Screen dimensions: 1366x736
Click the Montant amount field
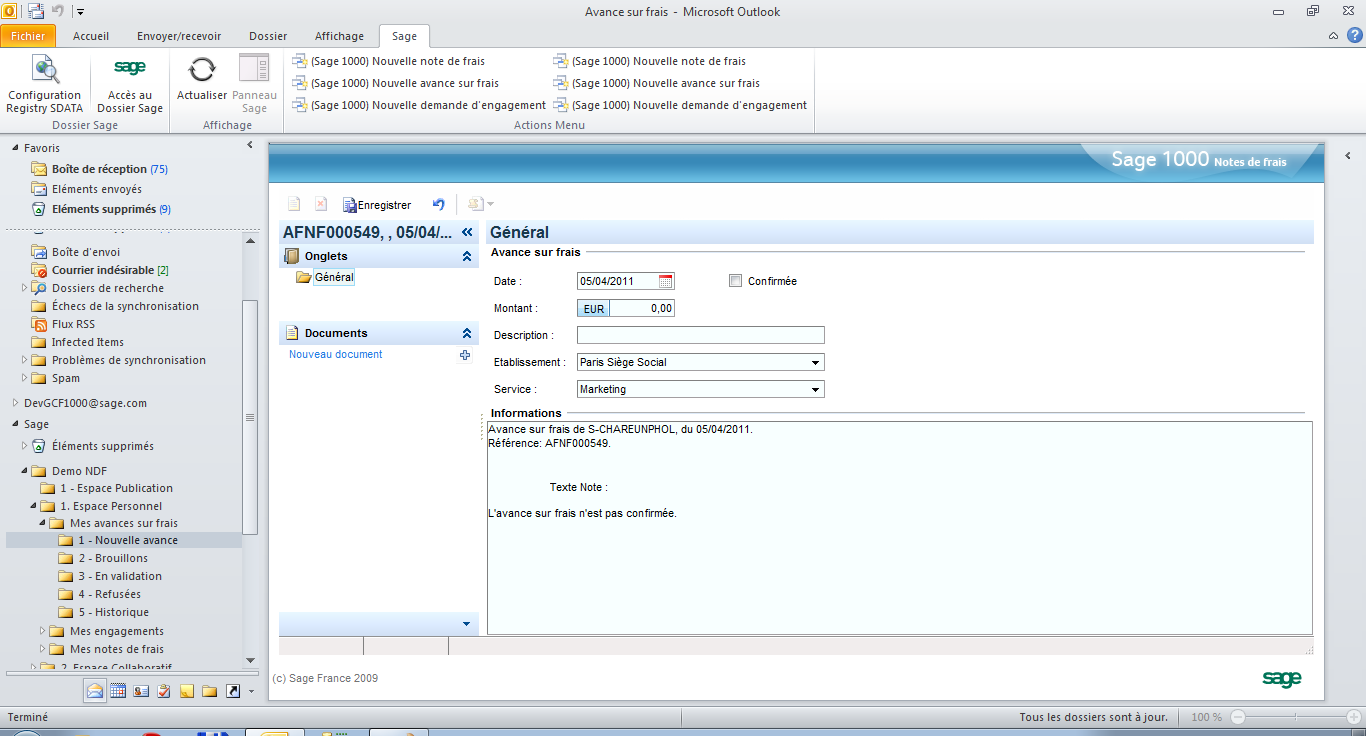[x=642, y=308]
